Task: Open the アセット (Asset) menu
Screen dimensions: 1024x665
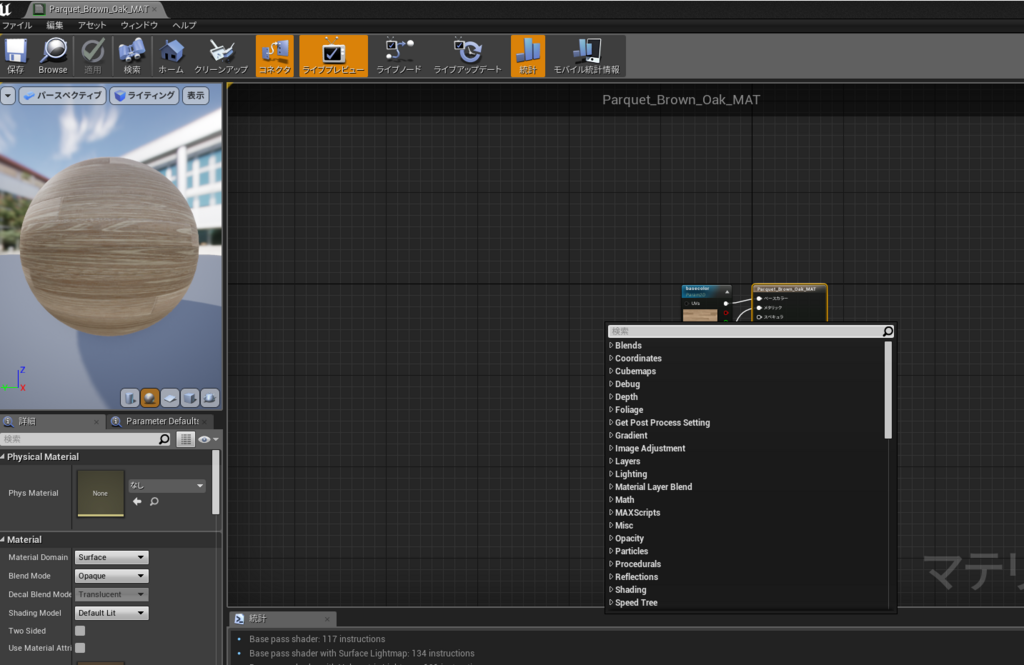Action: click(x=92, y=25)
